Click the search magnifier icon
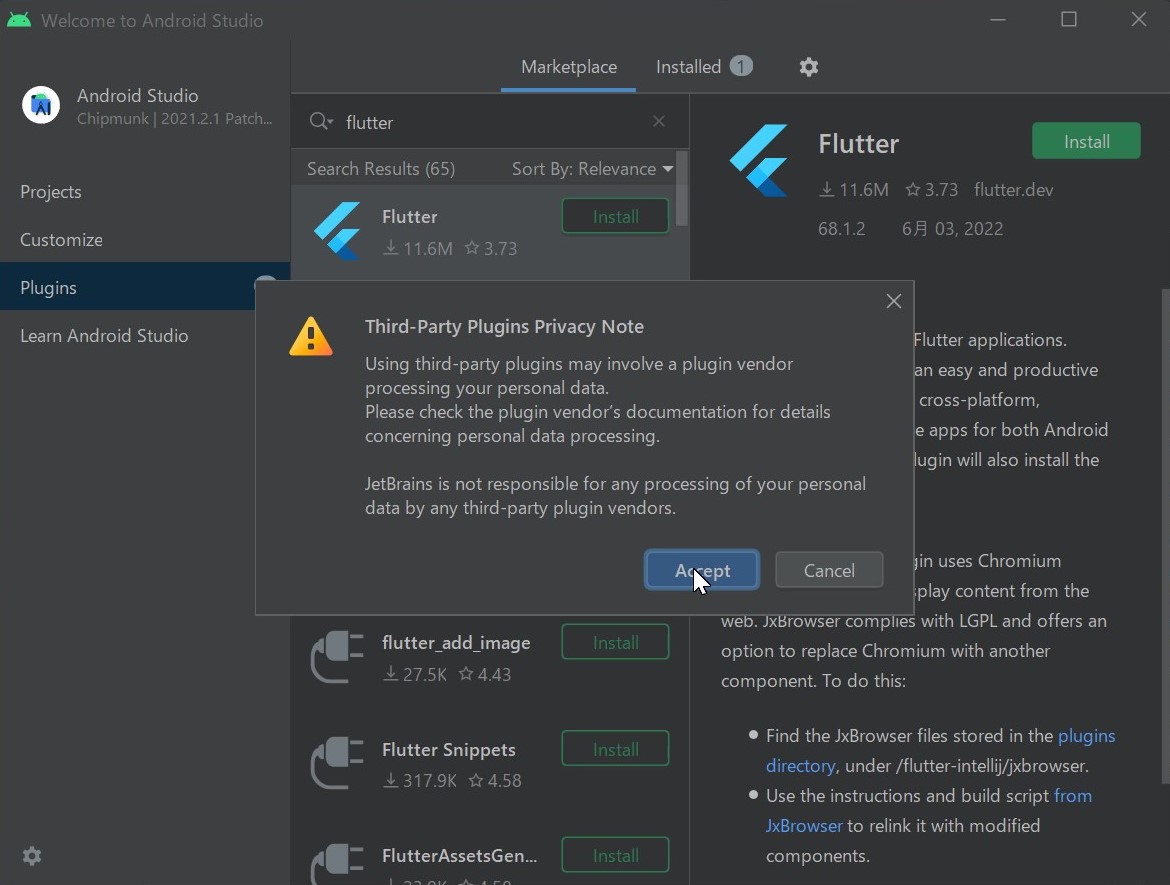The height and width of the screenshot is (885, 1170). point(315,121)
